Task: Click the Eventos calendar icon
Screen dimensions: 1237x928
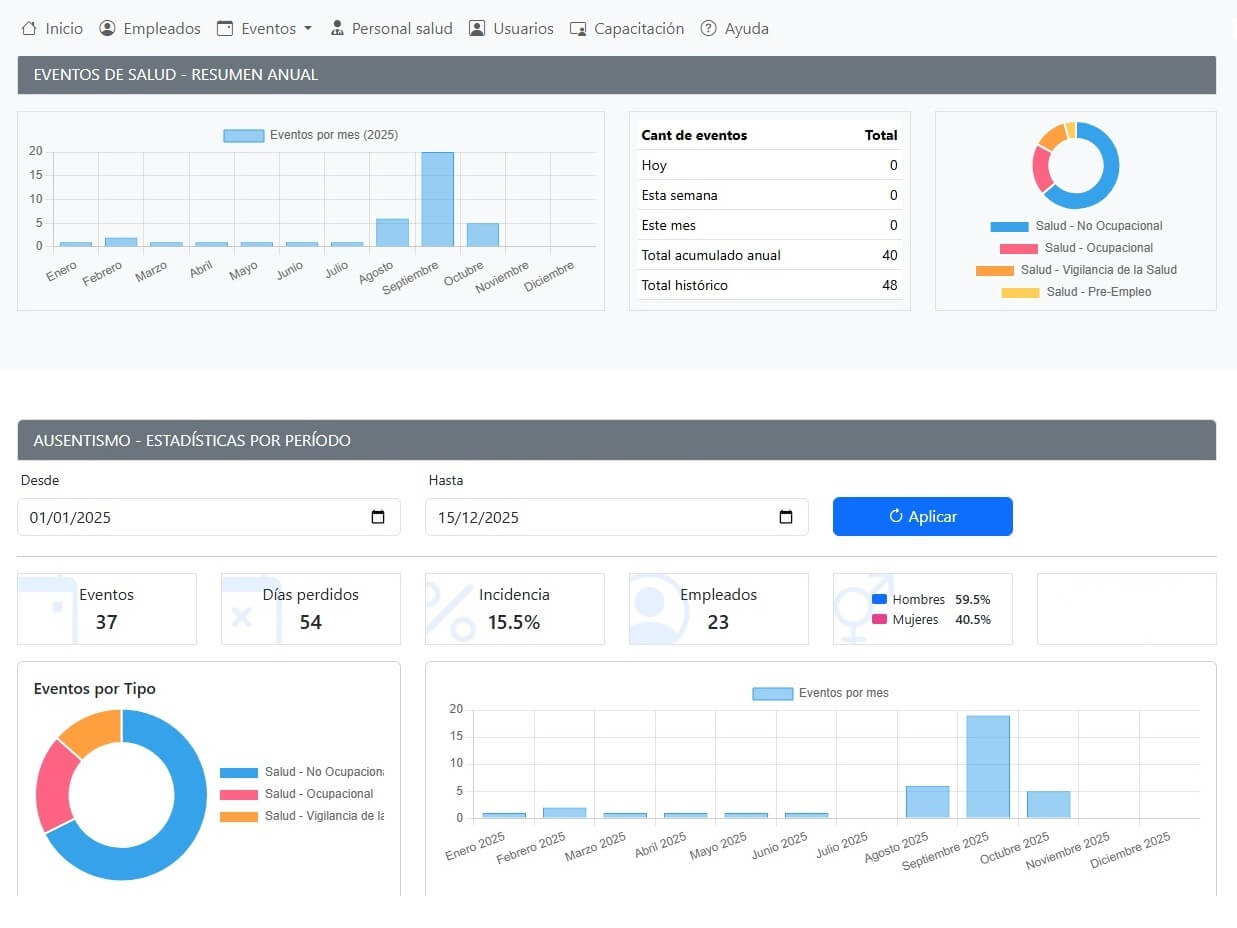Action: (225, 29)
